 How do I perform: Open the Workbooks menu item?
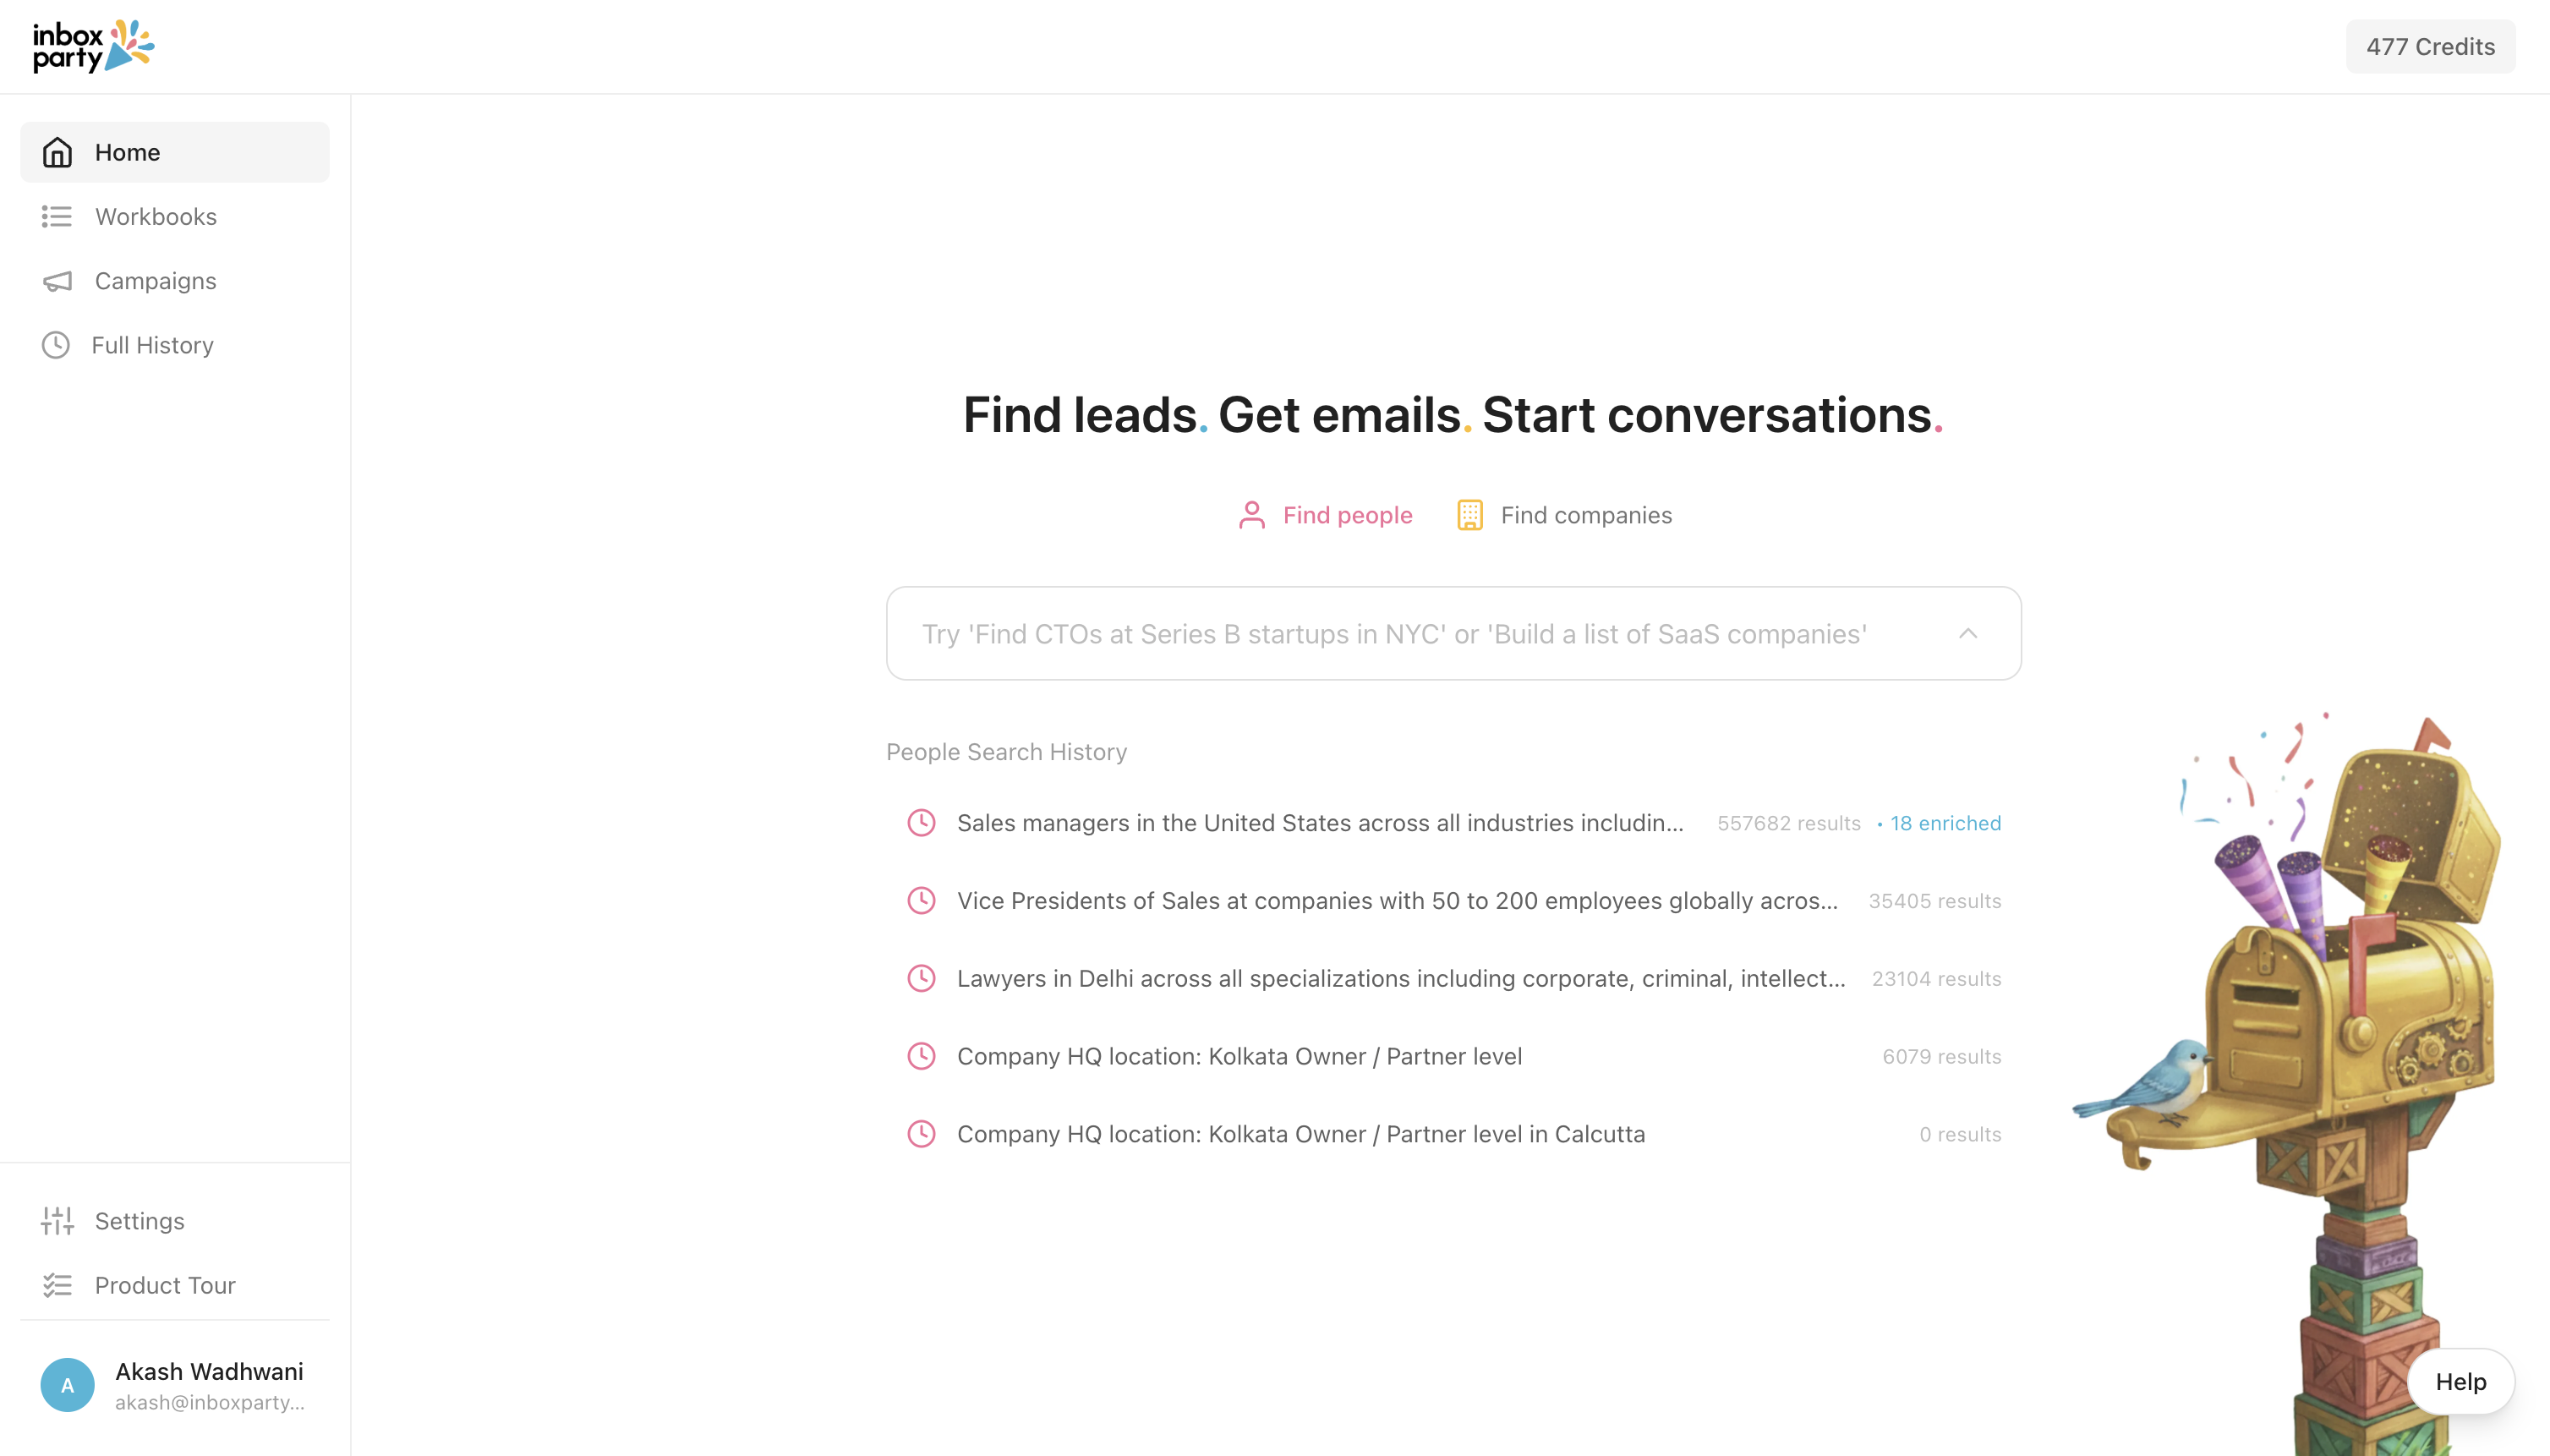tap(156, 216)
